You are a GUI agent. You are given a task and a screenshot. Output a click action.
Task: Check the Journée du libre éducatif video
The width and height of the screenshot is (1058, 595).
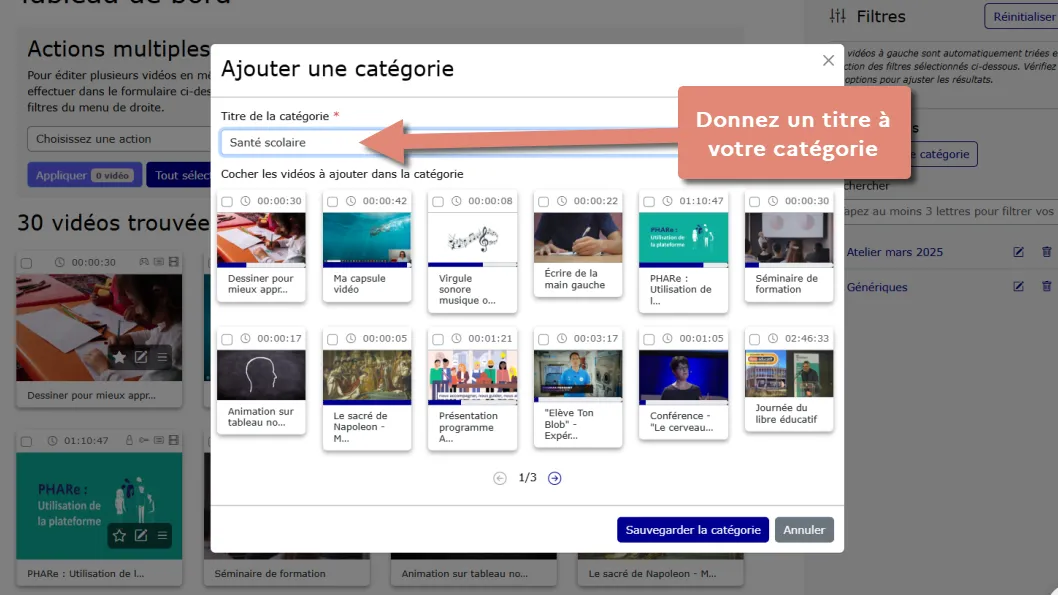click(x=754, y=339)
